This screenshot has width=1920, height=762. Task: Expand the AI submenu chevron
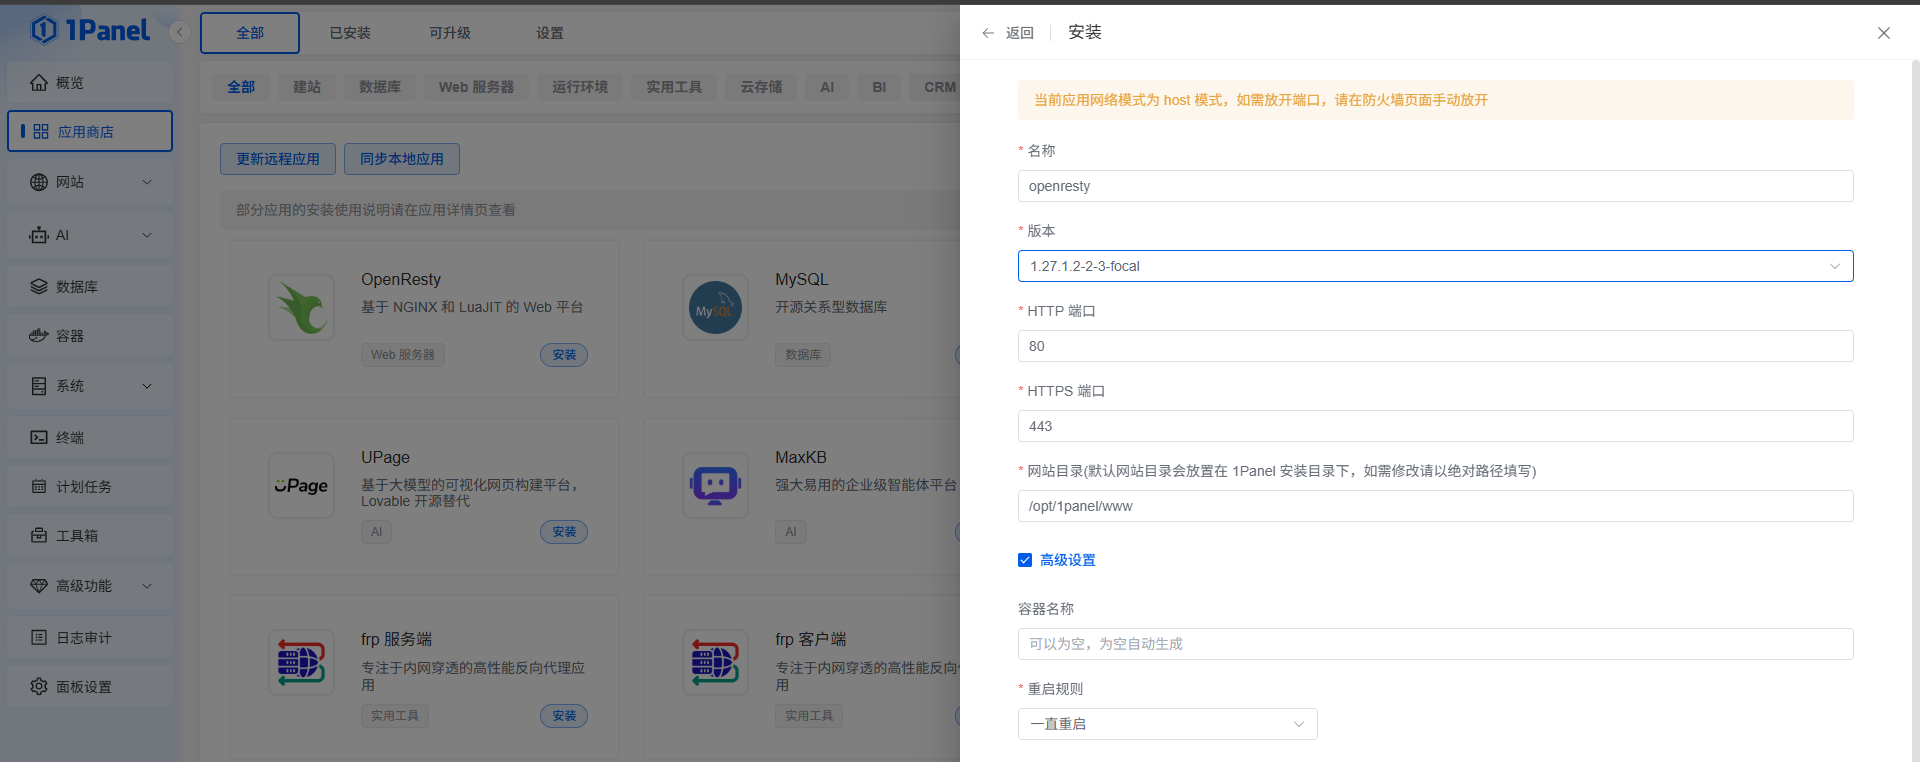point(147,235)
